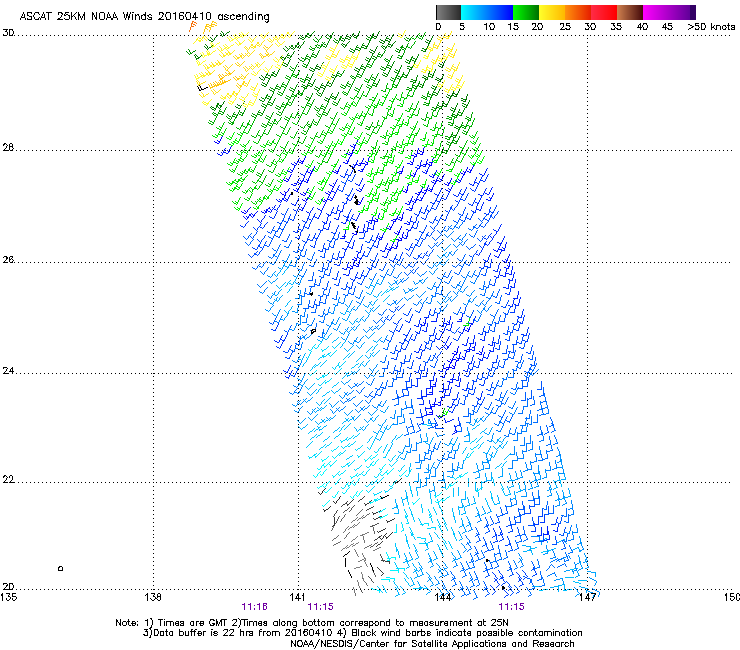Click the longitude label '147' on the bottom axis
The width and height of the screenshot is (740, 650).
point(587,597)
